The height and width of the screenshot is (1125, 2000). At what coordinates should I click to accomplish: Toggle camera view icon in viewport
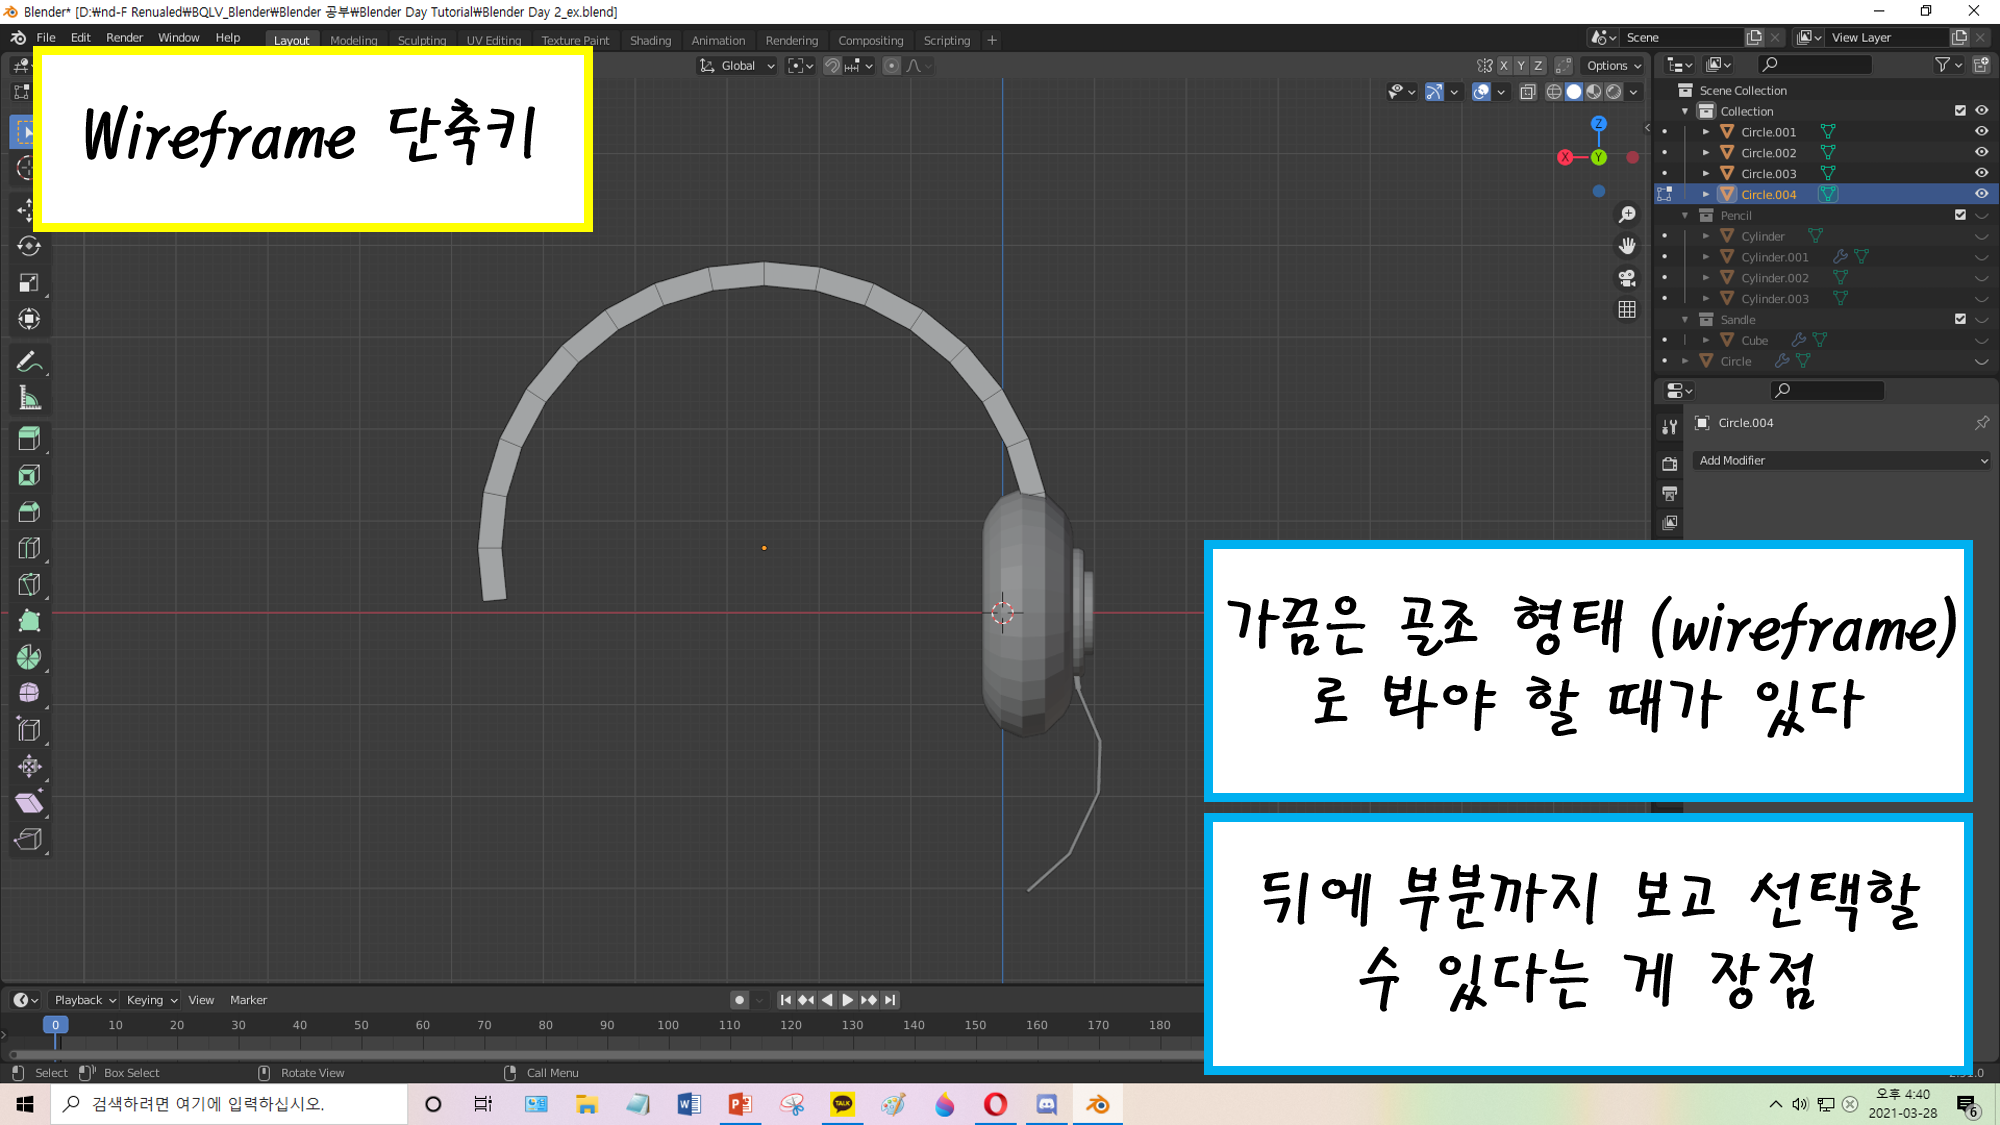1627,278
